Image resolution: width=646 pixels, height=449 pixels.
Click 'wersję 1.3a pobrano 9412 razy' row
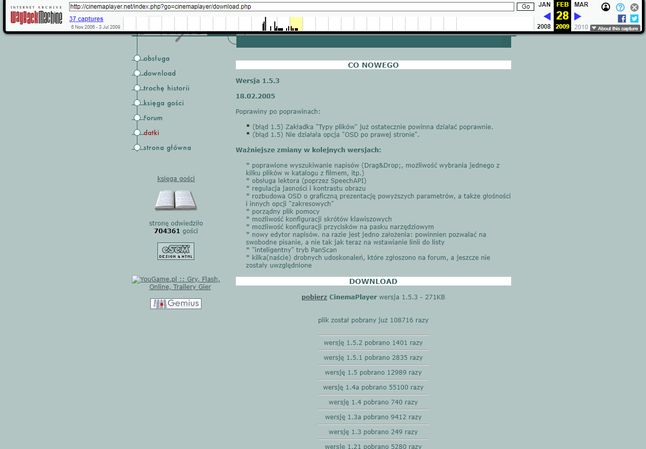pyautogui.click(x=373, y=417)
